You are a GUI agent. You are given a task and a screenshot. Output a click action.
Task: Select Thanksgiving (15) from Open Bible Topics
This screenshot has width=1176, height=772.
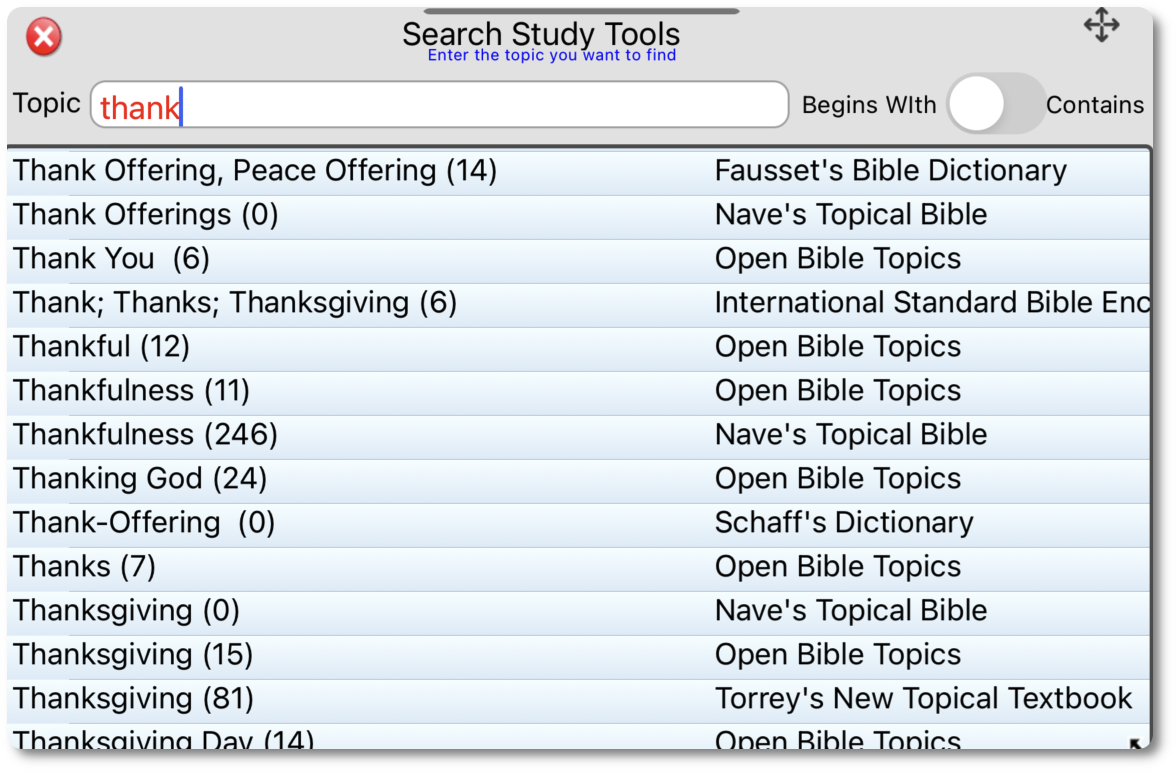(x=134, y=655)
